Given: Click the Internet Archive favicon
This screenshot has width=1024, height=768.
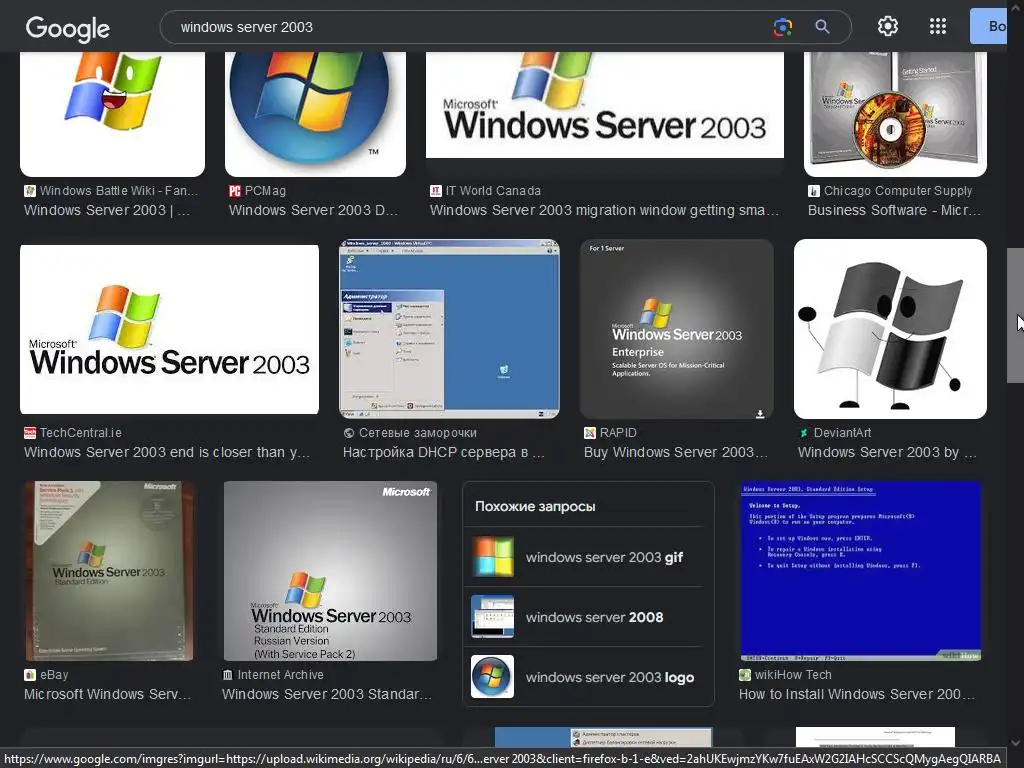Looking at the screenshot, I should point(227,675).
